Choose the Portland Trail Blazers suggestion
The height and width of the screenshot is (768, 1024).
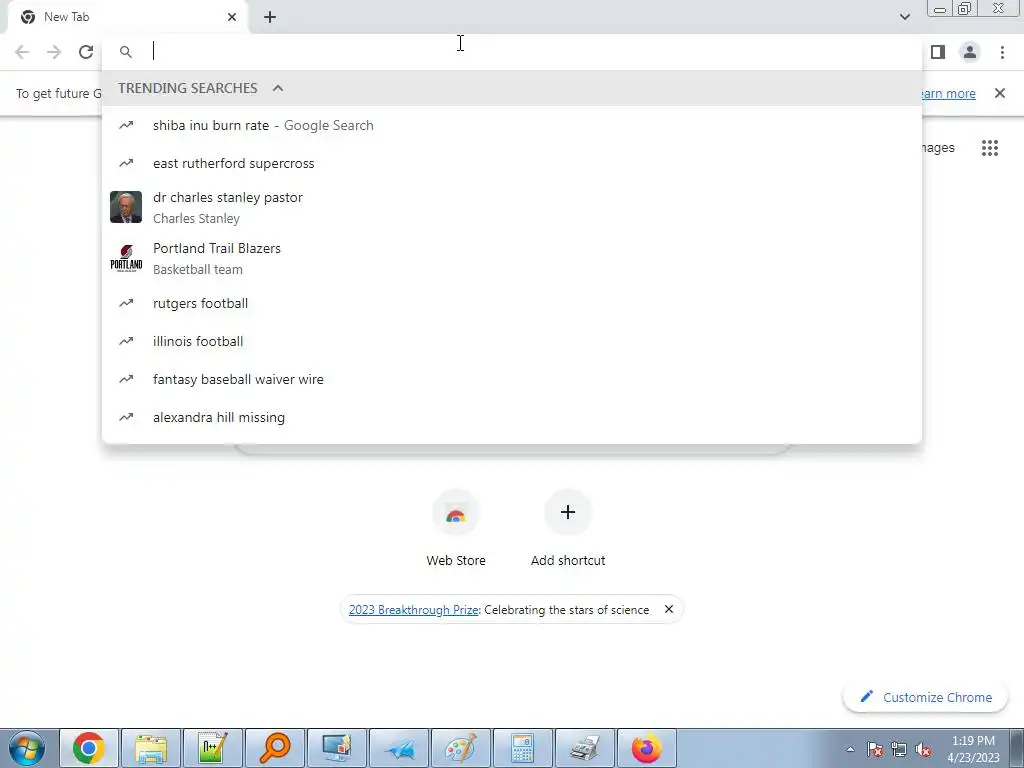(512, 258)
